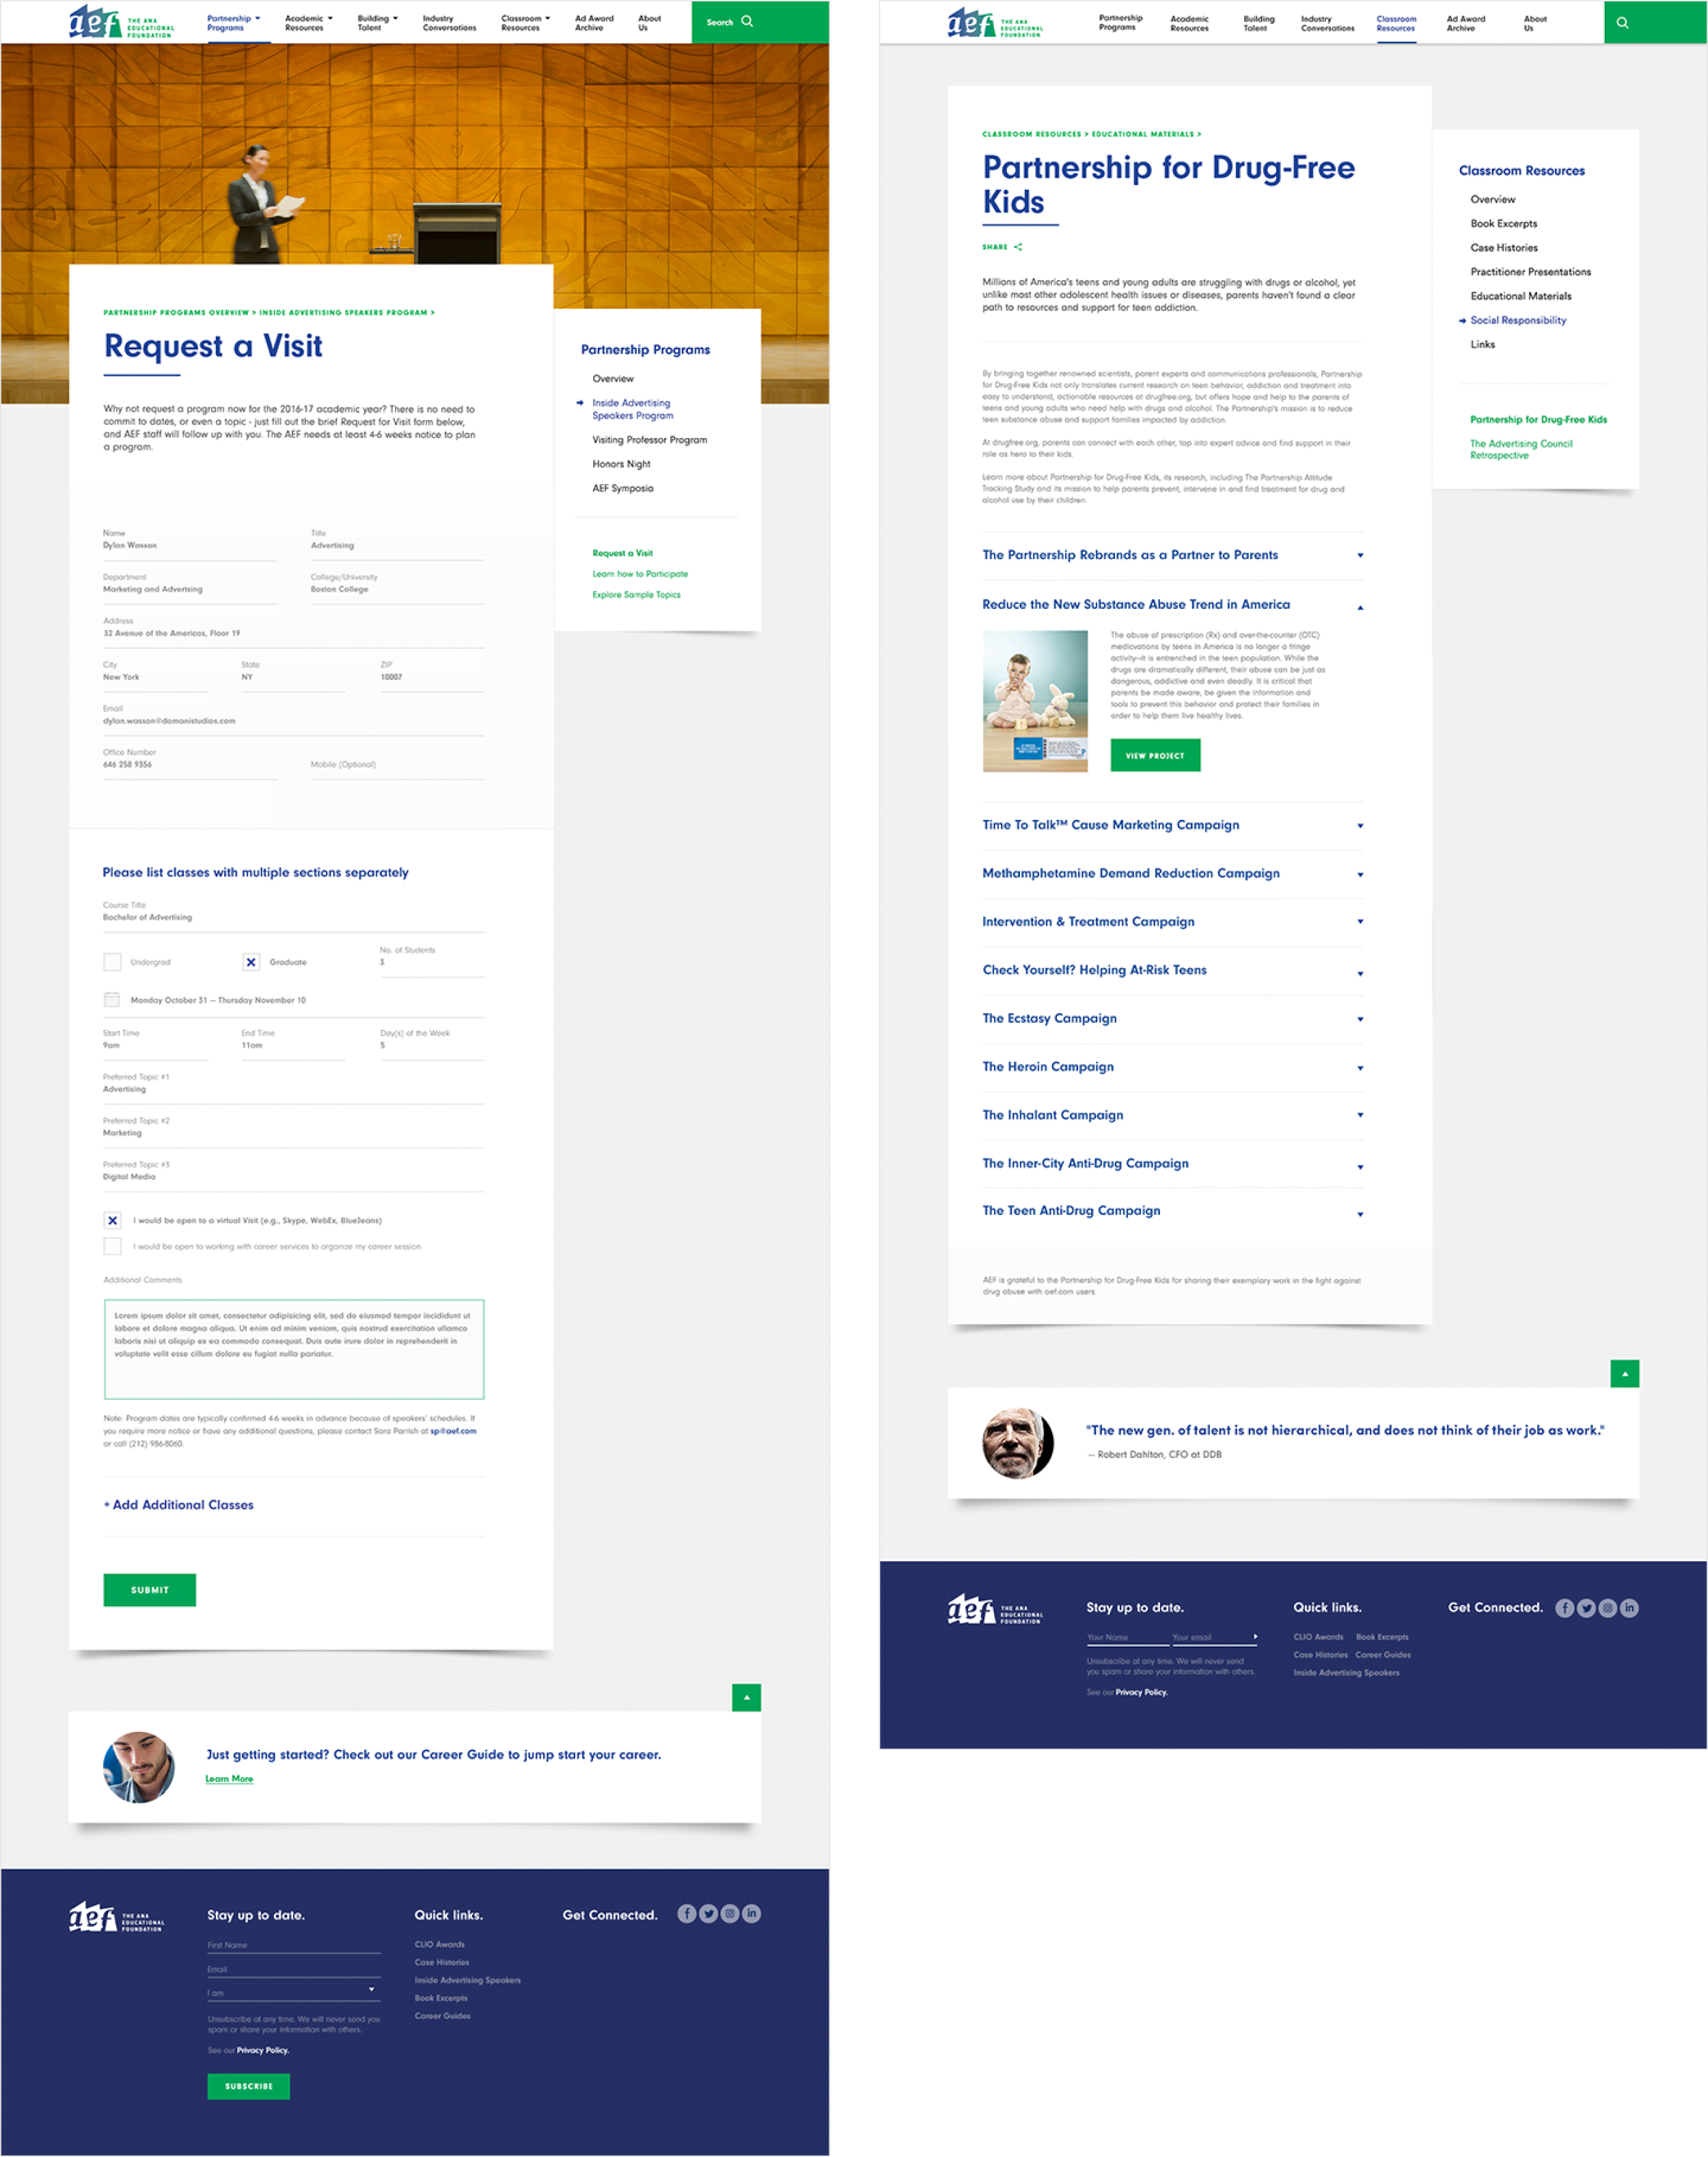1708x2157 pixels.
Task: Click the Instagram icon in right footer
Action: pyautogui.click(x=1608, y=1608)
